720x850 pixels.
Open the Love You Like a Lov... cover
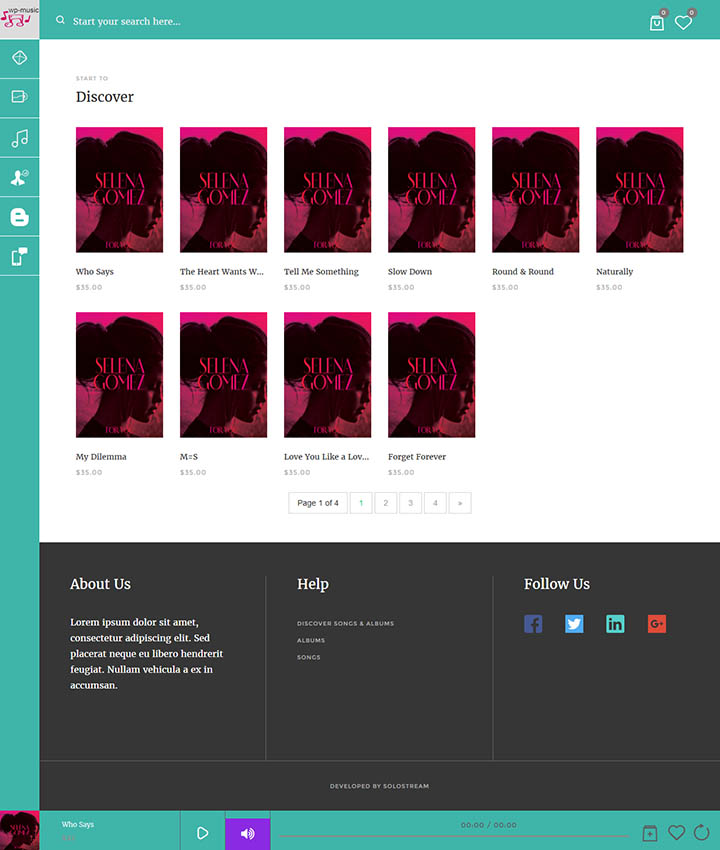click(327, 375)
